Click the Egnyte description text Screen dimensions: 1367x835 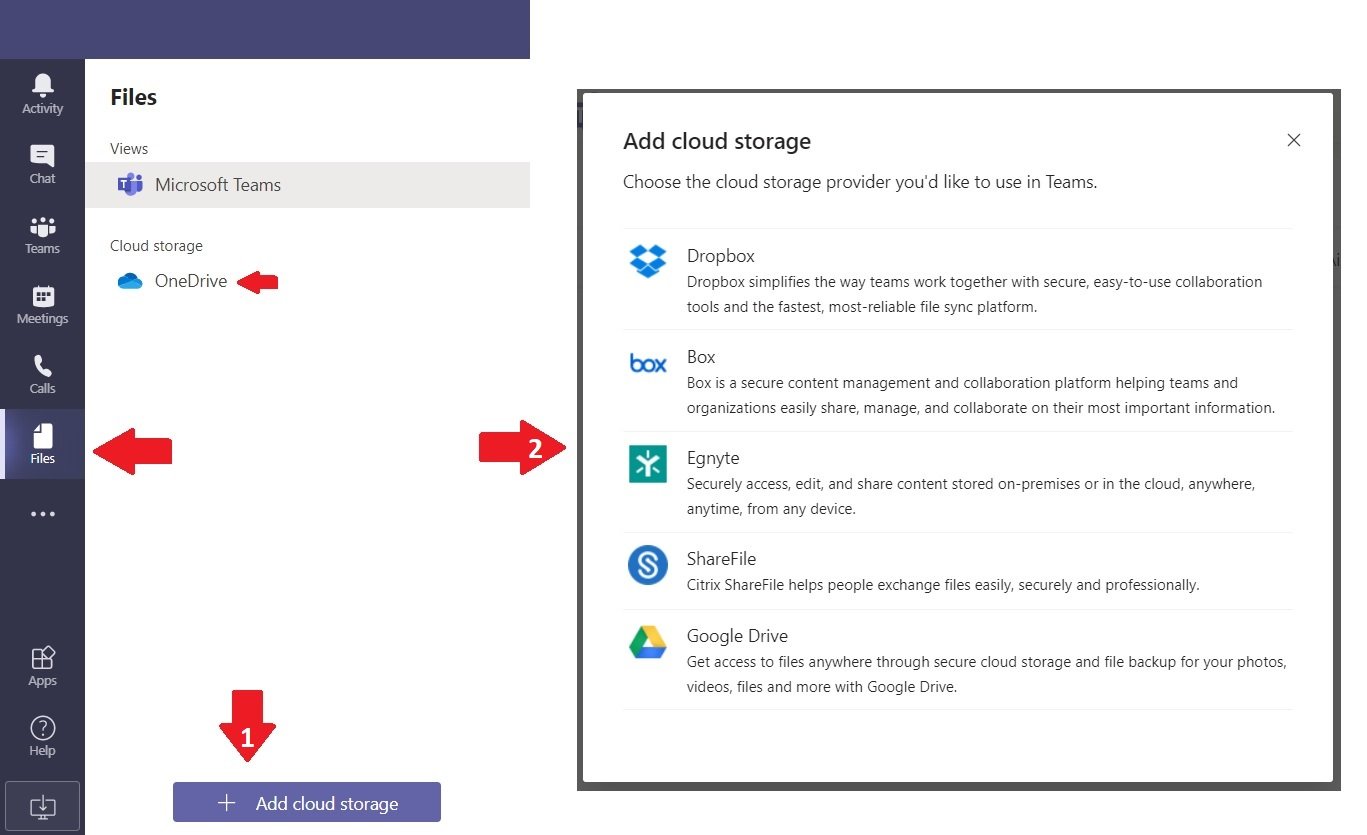point(970,496)
